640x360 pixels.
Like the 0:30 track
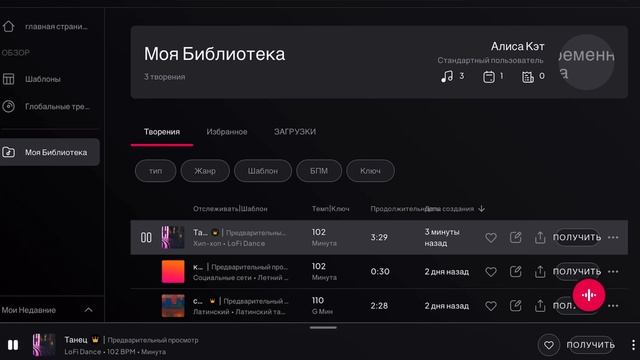point(491,271)
